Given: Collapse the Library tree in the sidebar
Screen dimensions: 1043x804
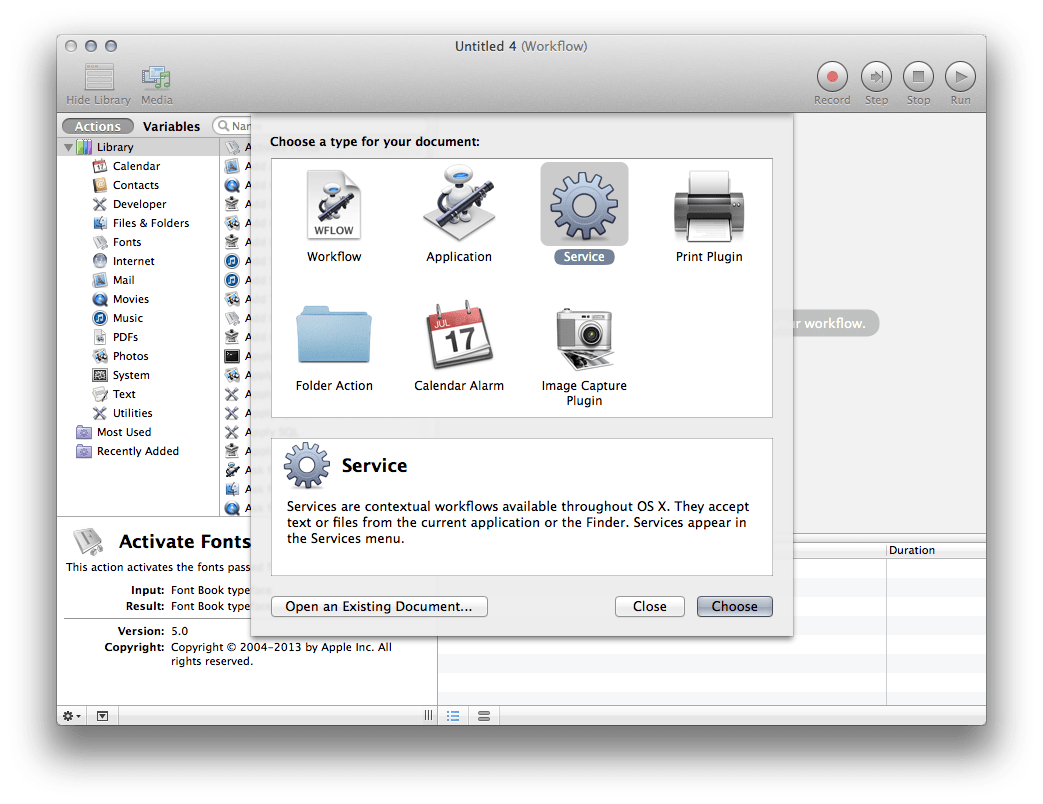Looking at the screenshot, I should point(70,145).
